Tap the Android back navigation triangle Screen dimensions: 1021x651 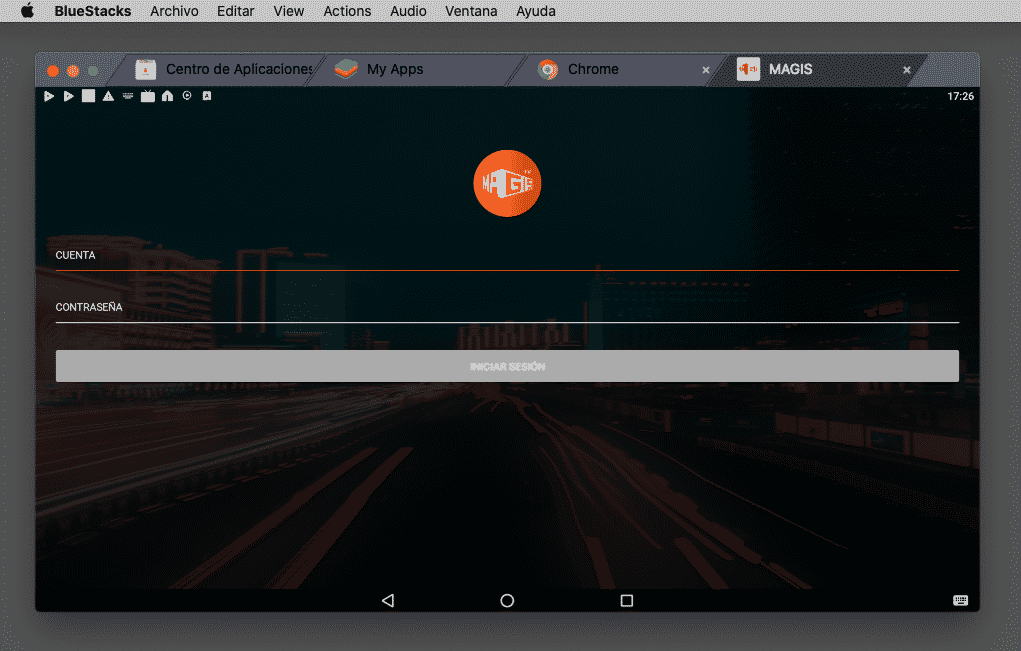388,601
